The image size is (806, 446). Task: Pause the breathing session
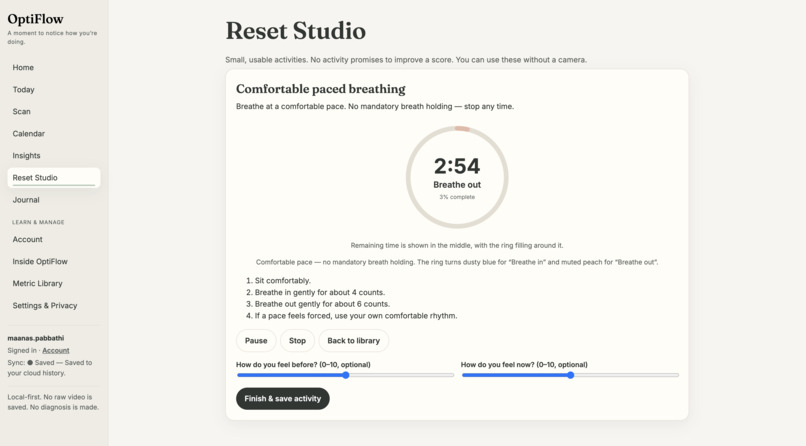tap(256, 341)
